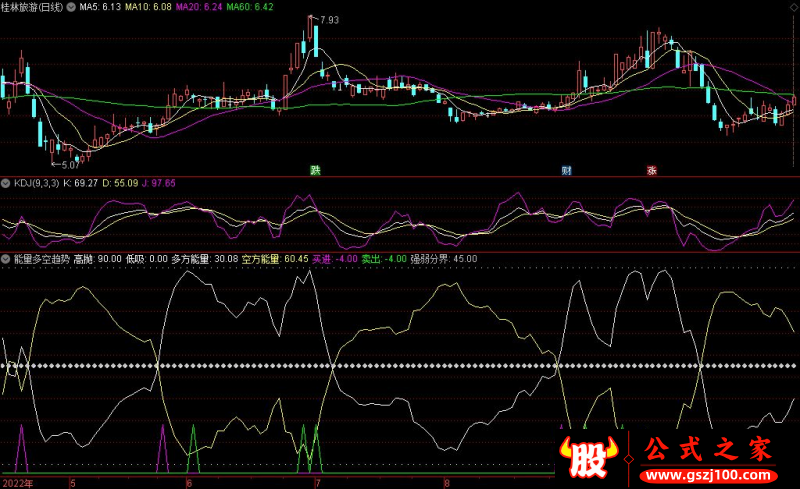Click the green 跌 event marker
Screen dimensions: 800x489
click(316, 170)
